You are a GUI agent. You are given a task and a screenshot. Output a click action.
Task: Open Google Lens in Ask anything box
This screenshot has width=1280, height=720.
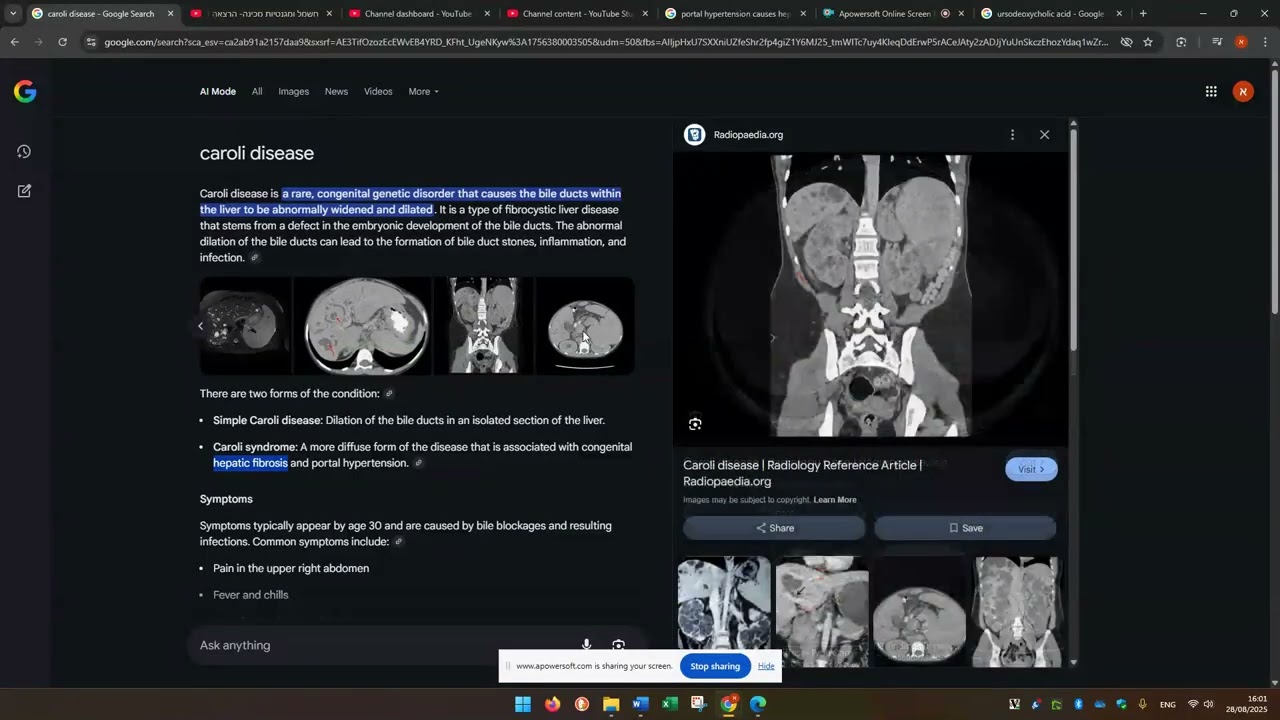coord(619,645)
